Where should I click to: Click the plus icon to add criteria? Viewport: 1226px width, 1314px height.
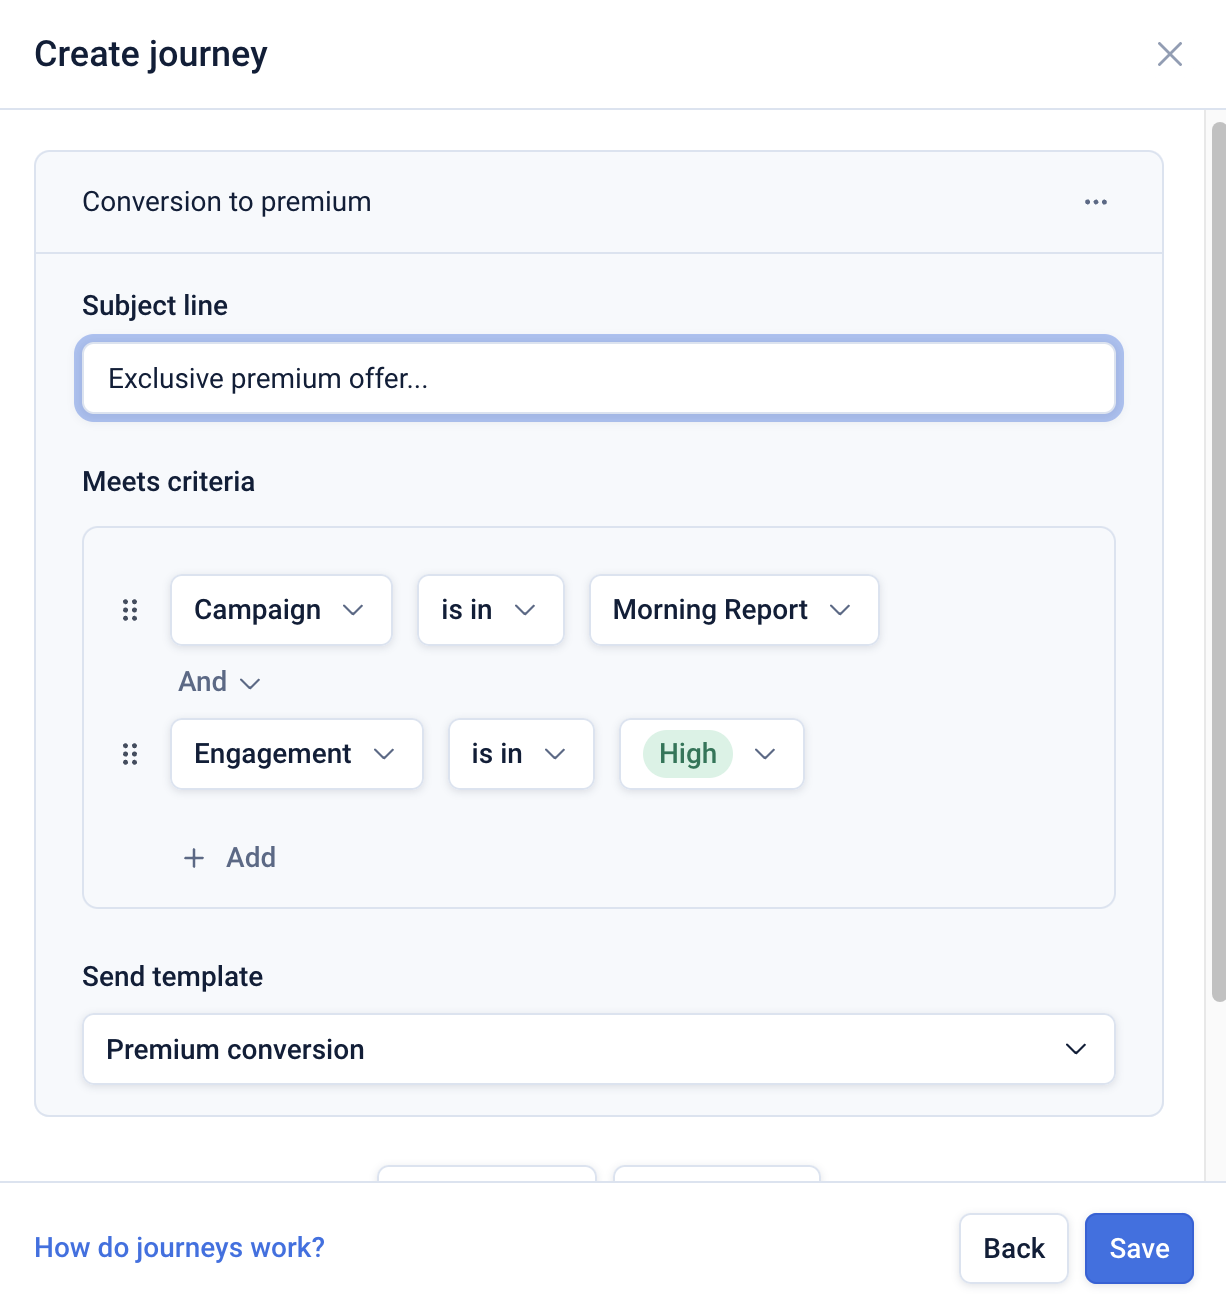pos(194,858)
